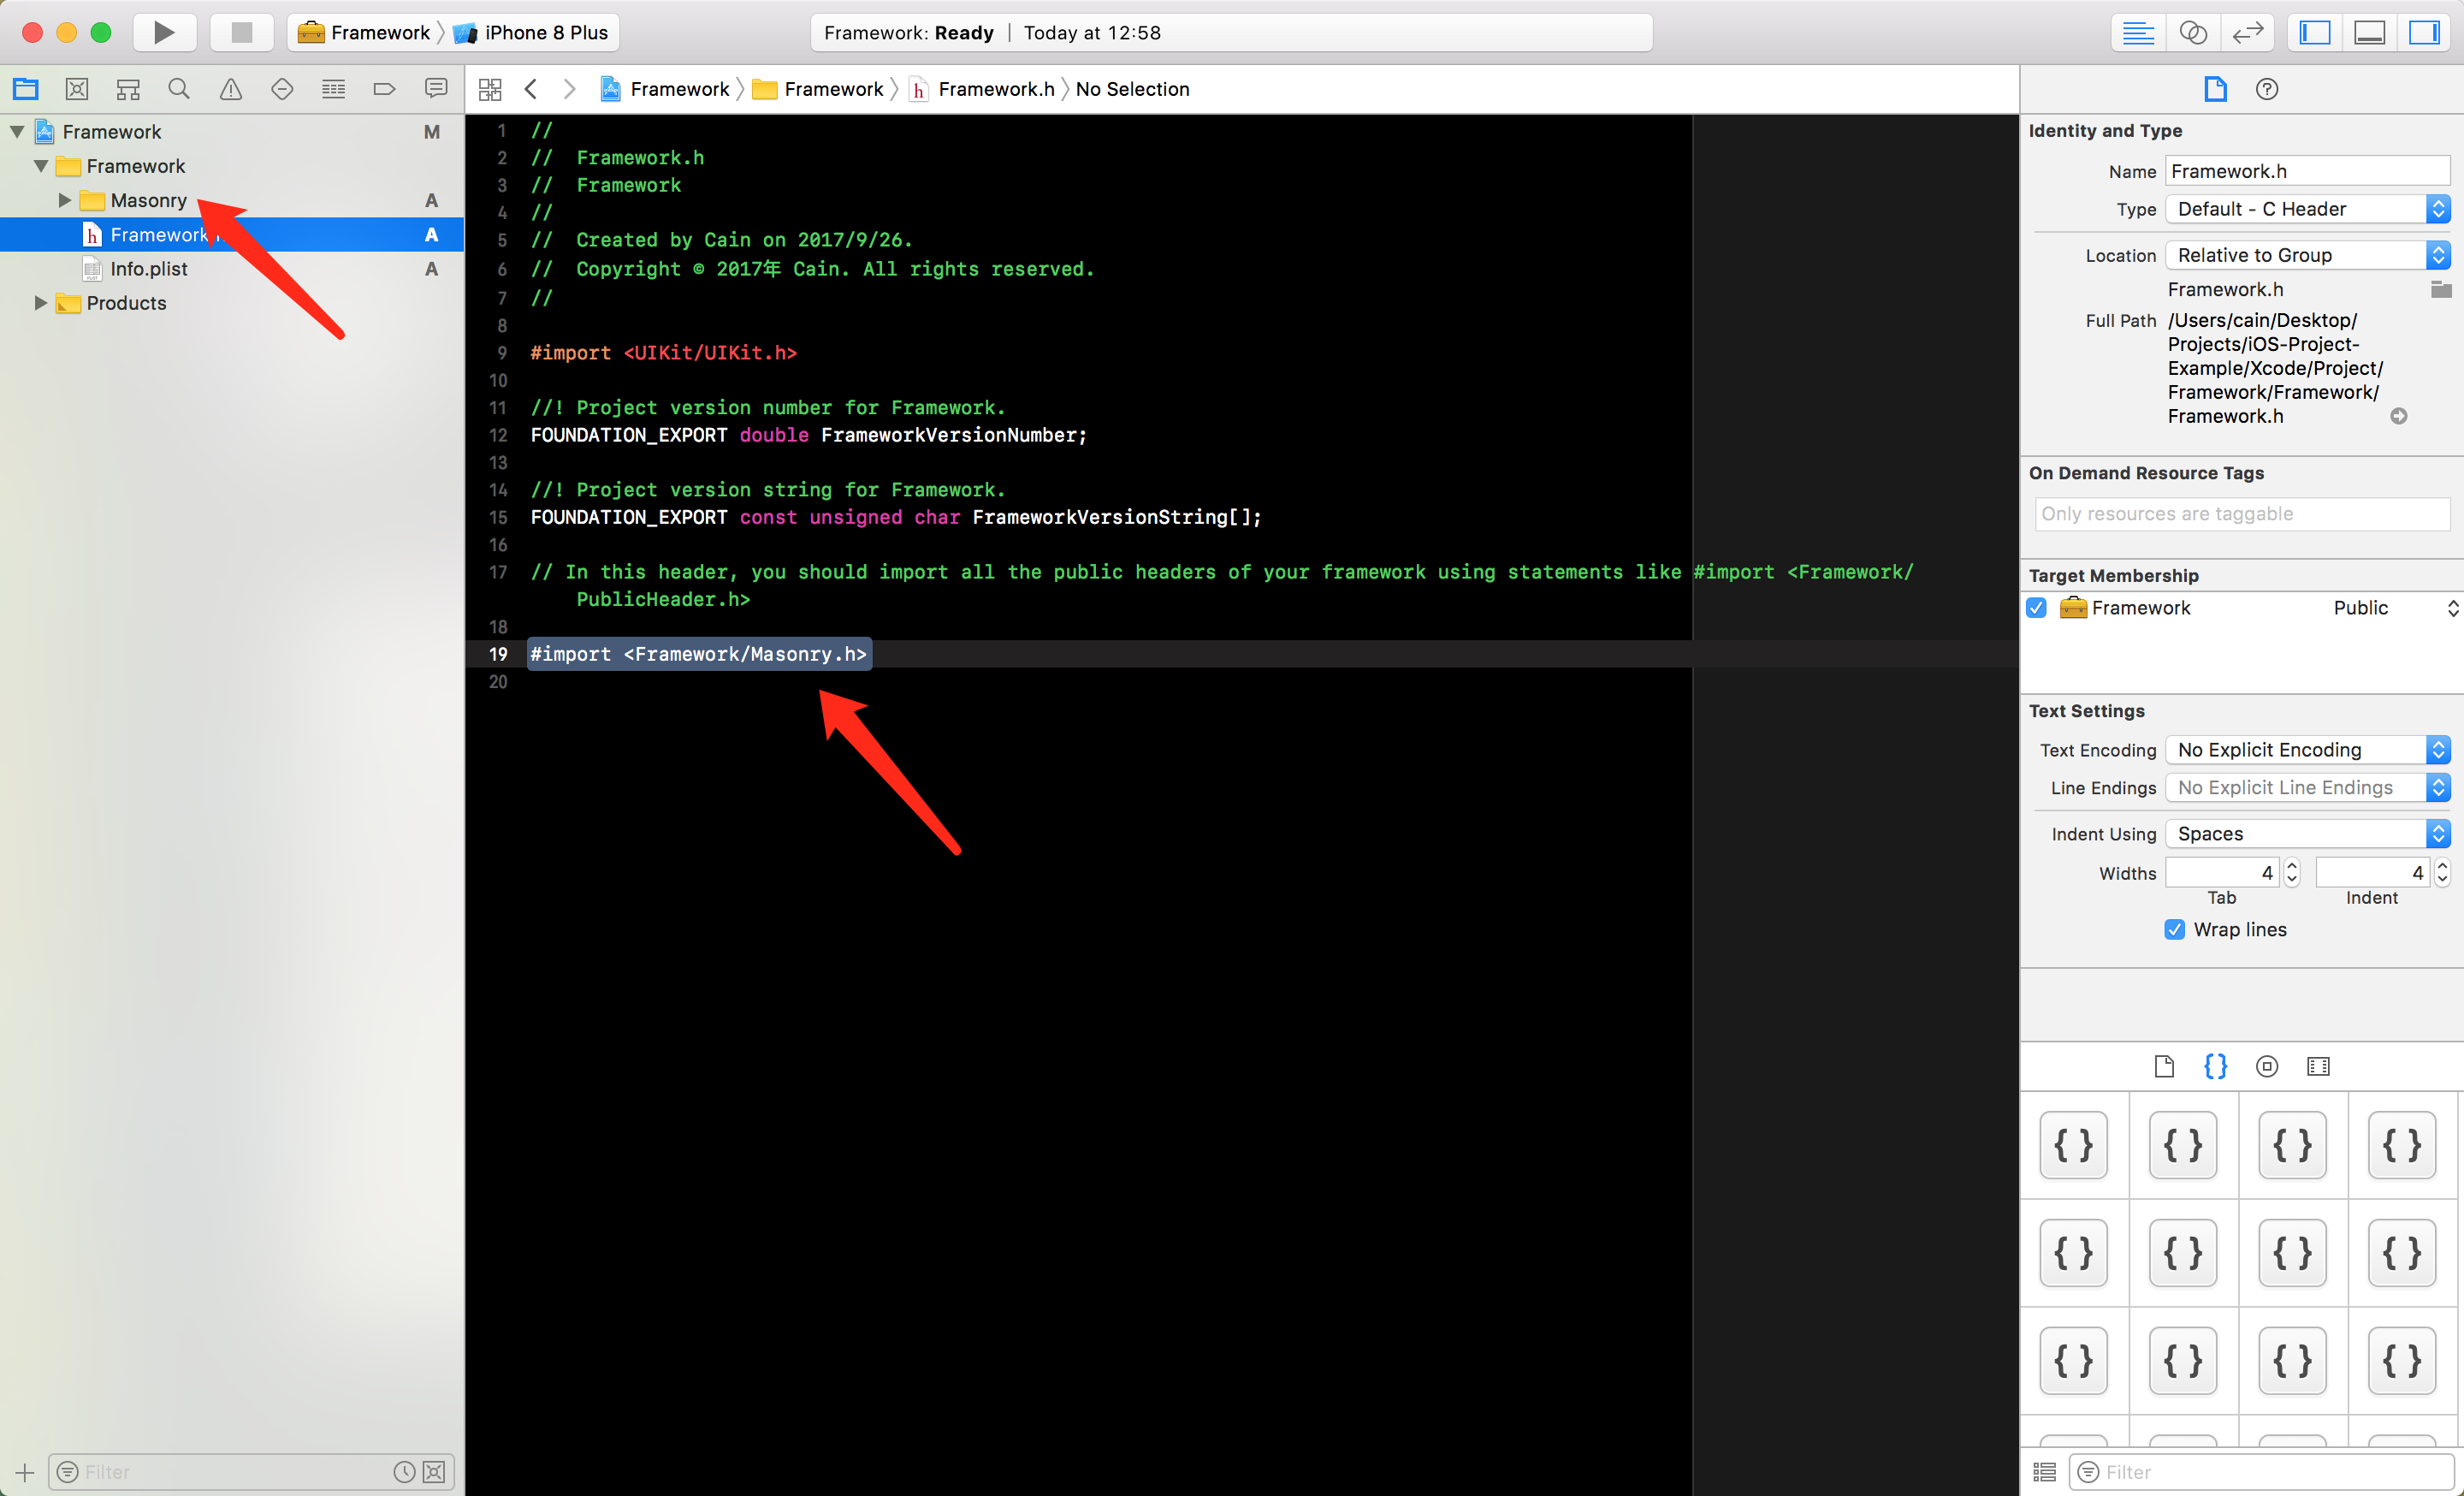The width and height of the screenshot is (2464, 1496).
Task: Expand the Masonry folder
Action: (x=65, y=200)
